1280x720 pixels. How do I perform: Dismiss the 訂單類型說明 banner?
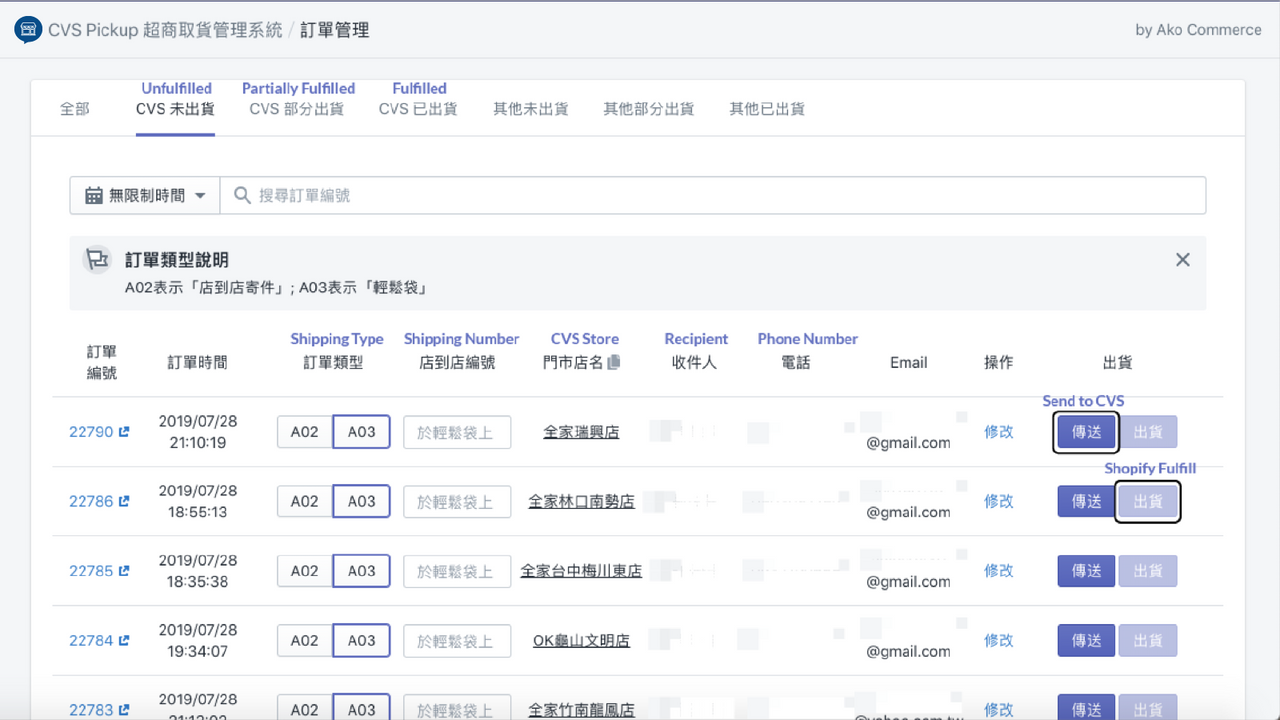(1183, 260)
